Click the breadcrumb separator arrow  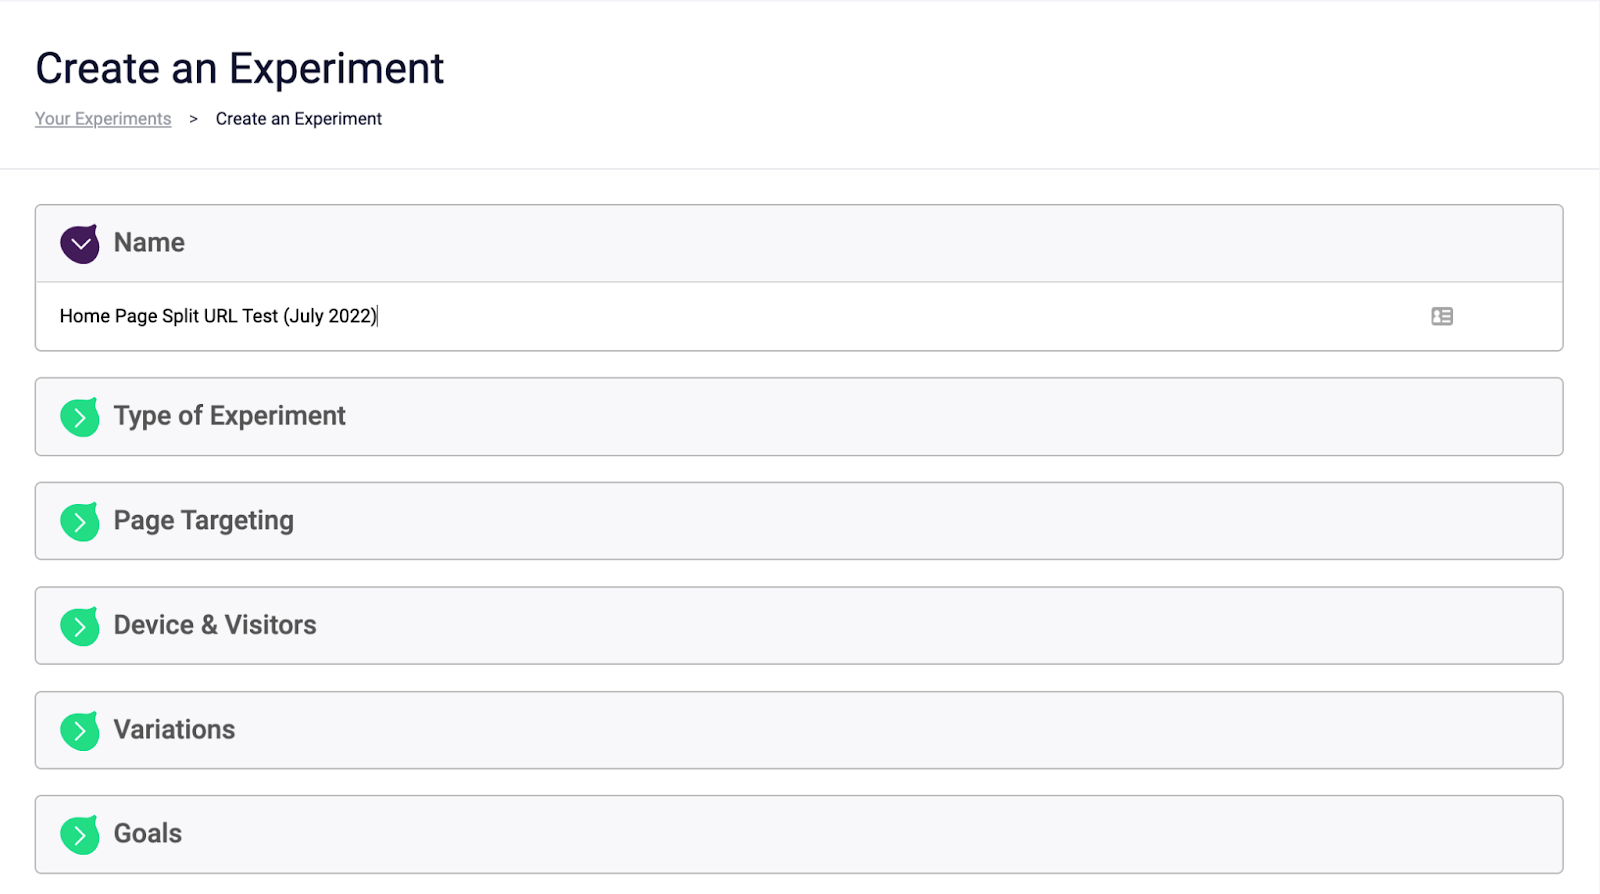(193, 119)
